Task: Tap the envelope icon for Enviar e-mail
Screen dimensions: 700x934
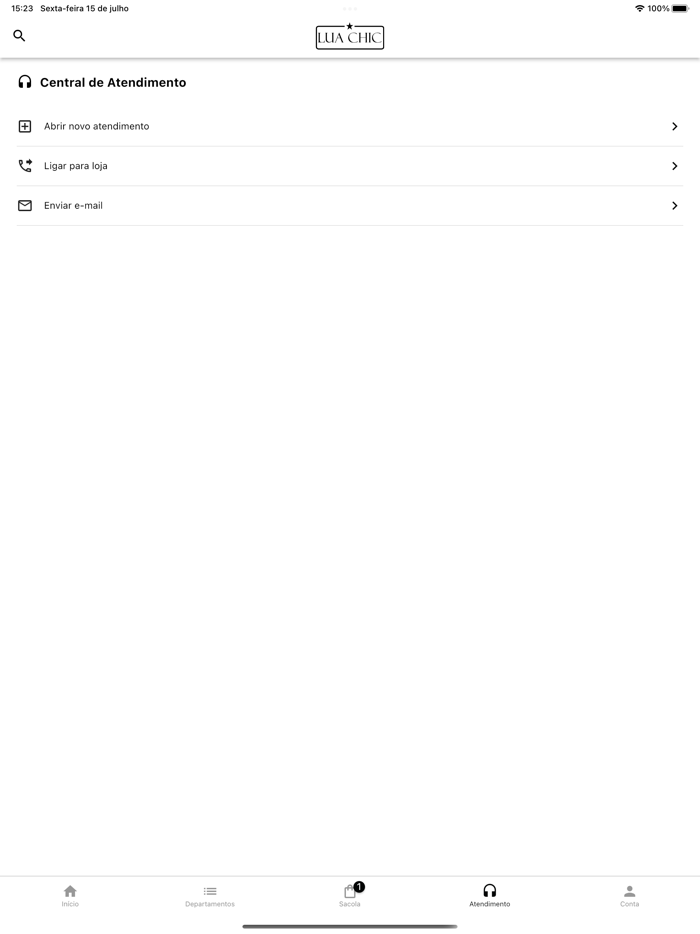Action: (x=25, y=206)
